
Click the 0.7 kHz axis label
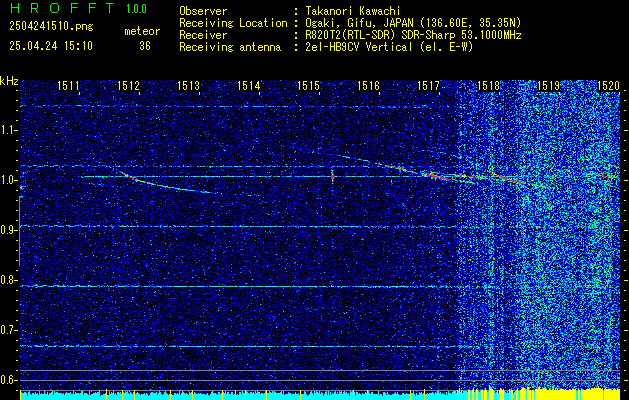(x=7, y=330)
